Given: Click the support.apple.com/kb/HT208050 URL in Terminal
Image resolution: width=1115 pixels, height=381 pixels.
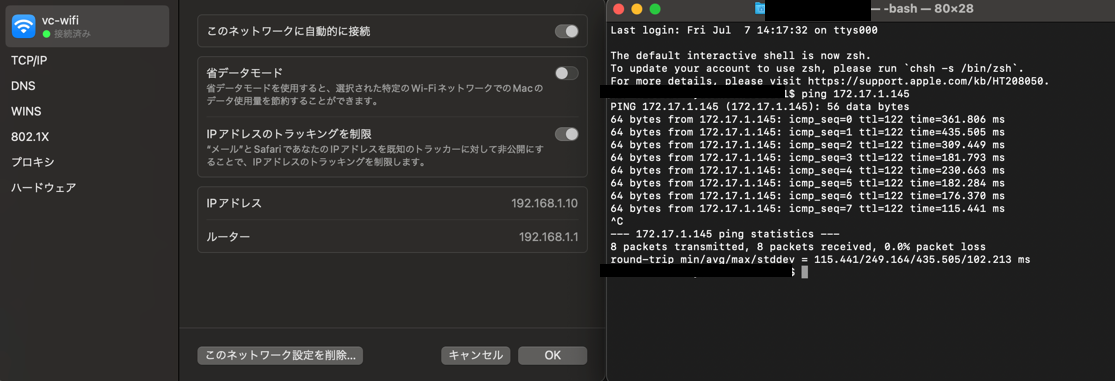Looking at the screenshot, I should tap(927, 81).
